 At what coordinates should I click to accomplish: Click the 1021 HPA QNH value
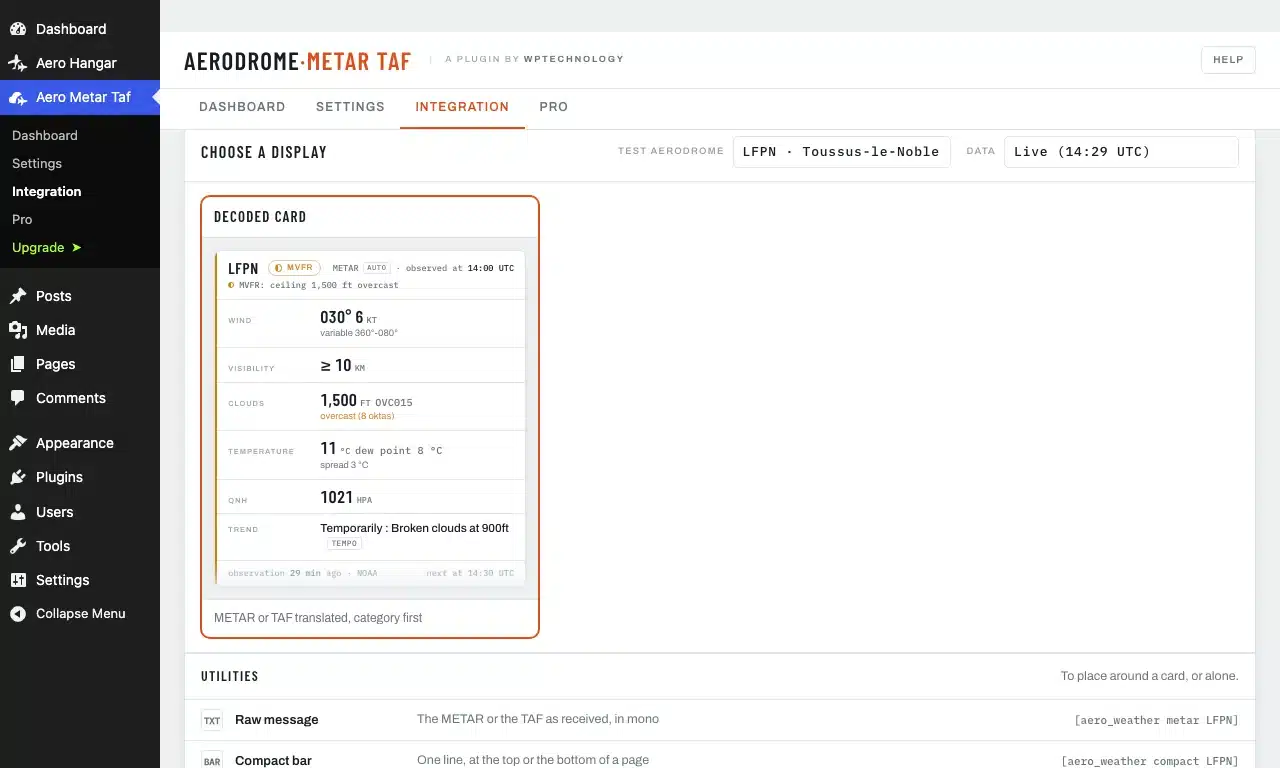(346, 498)
